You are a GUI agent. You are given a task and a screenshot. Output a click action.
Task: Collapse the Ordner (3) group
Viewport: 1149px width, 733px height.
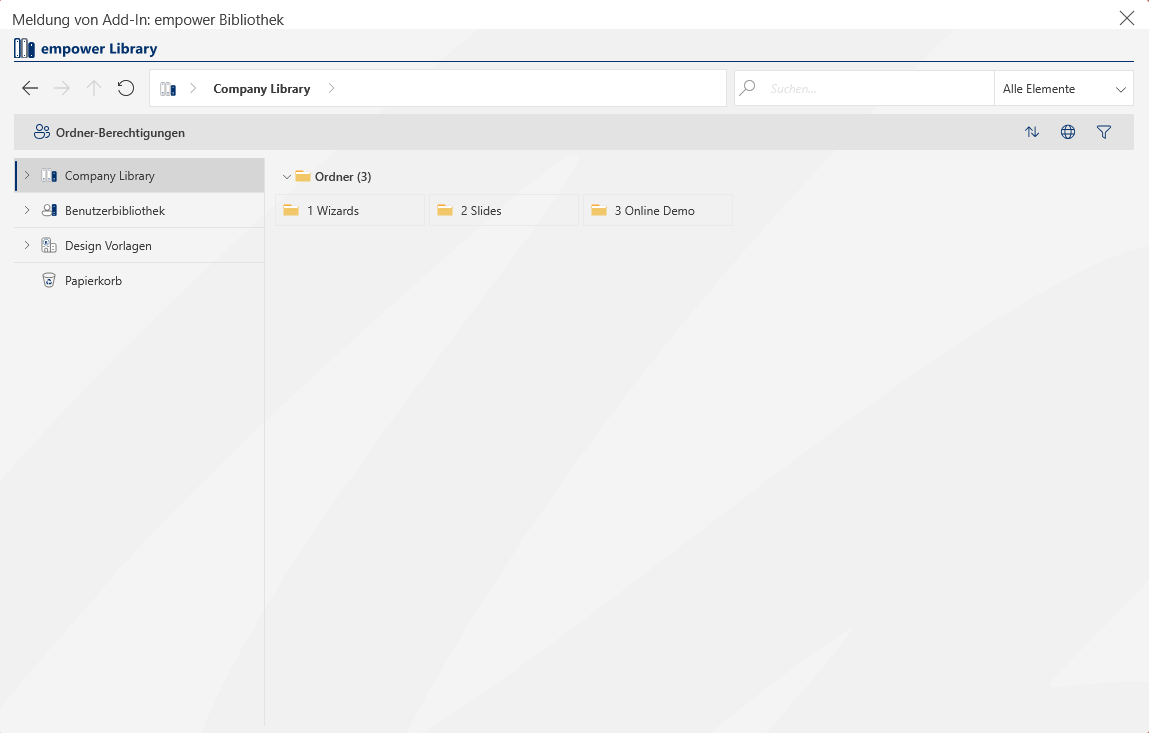[x=287, y=177]
